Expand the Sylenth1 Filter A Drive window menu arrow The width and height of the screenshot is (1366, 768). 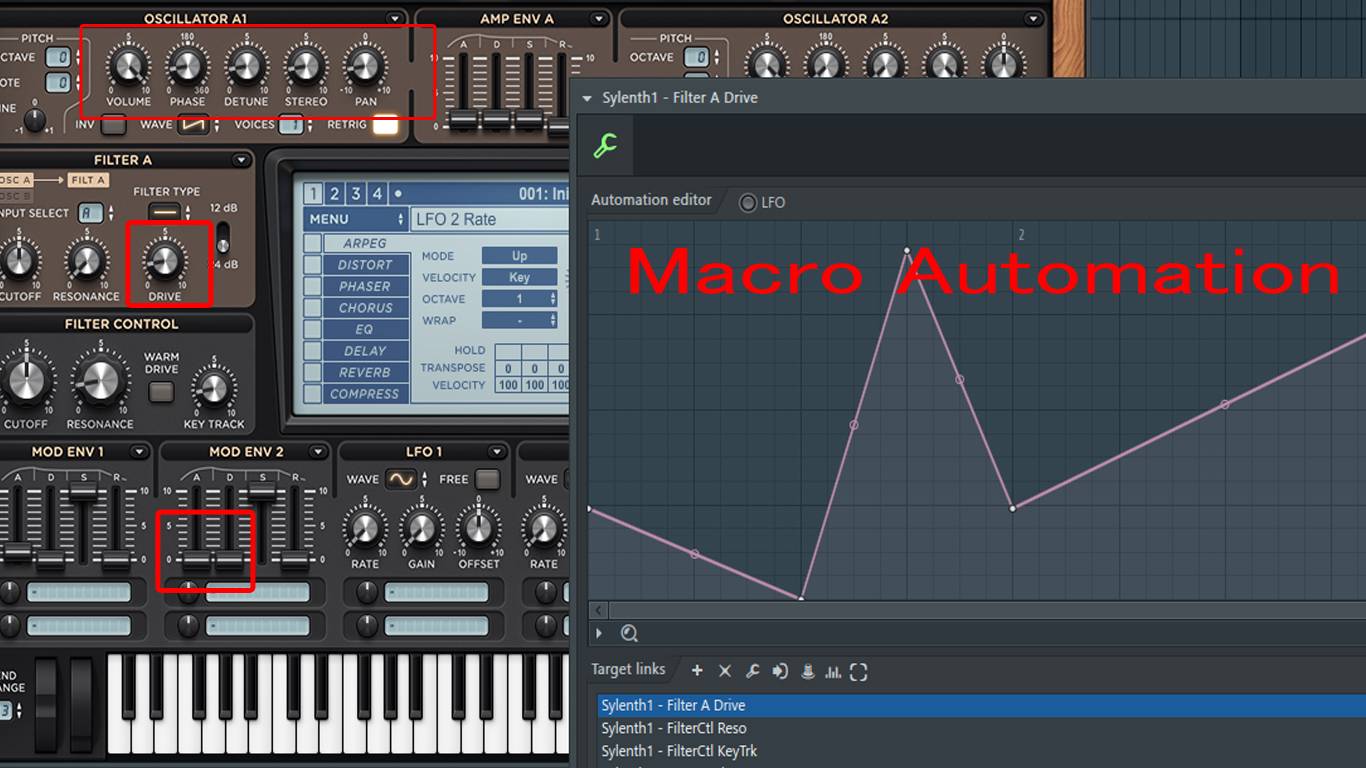click(x=587, y=98)
